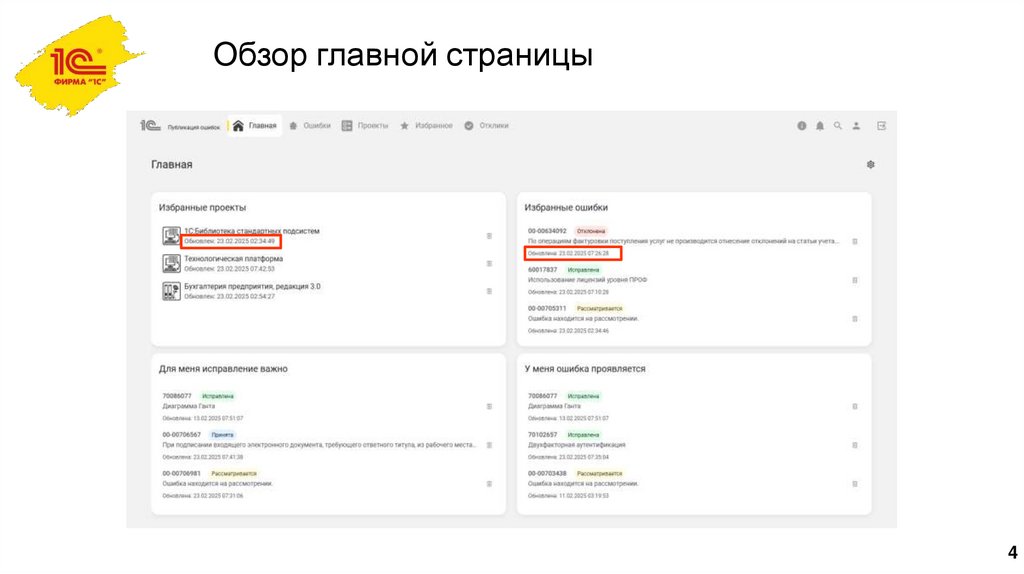This screenshot has width=1024, height=574.
Task: Click Рассматривается badge of error 00-00705311
Action: coord(600,308)
